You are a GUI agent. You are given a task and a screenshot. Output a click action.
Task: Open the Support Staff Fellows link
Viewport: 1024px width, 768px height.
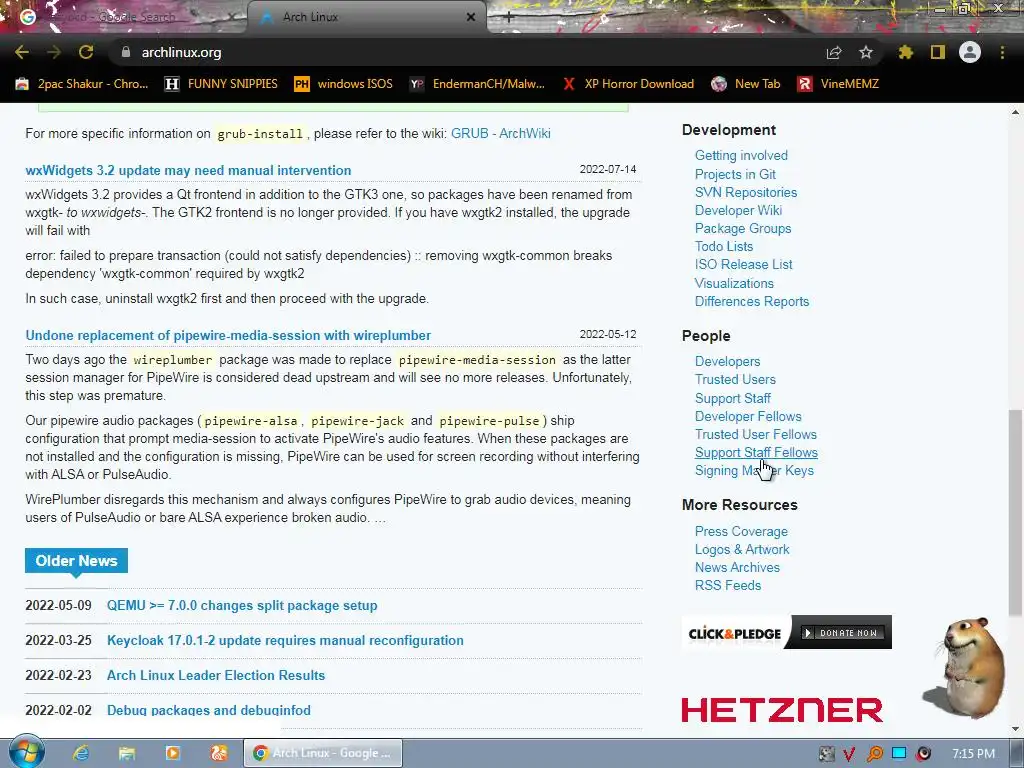click(x=756, y=453)
